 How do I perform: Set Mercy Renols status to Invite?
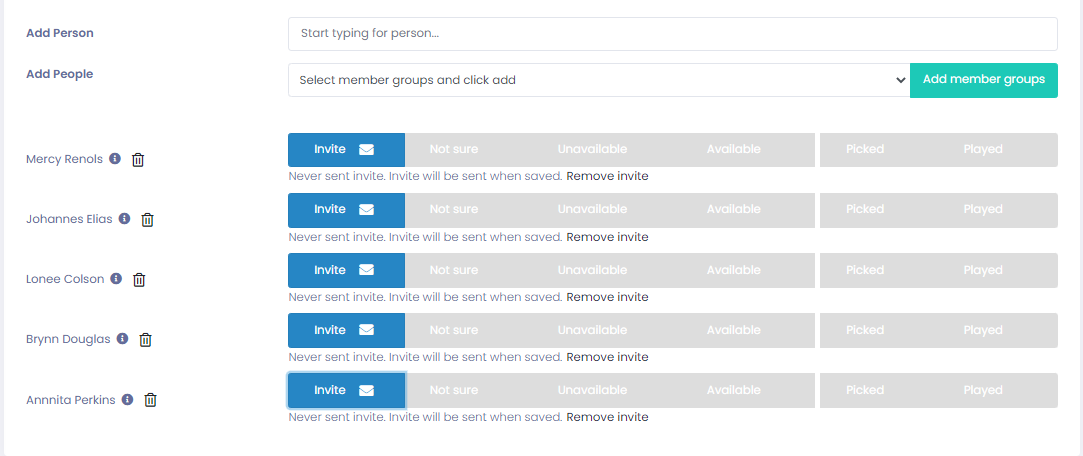(346, 149)
